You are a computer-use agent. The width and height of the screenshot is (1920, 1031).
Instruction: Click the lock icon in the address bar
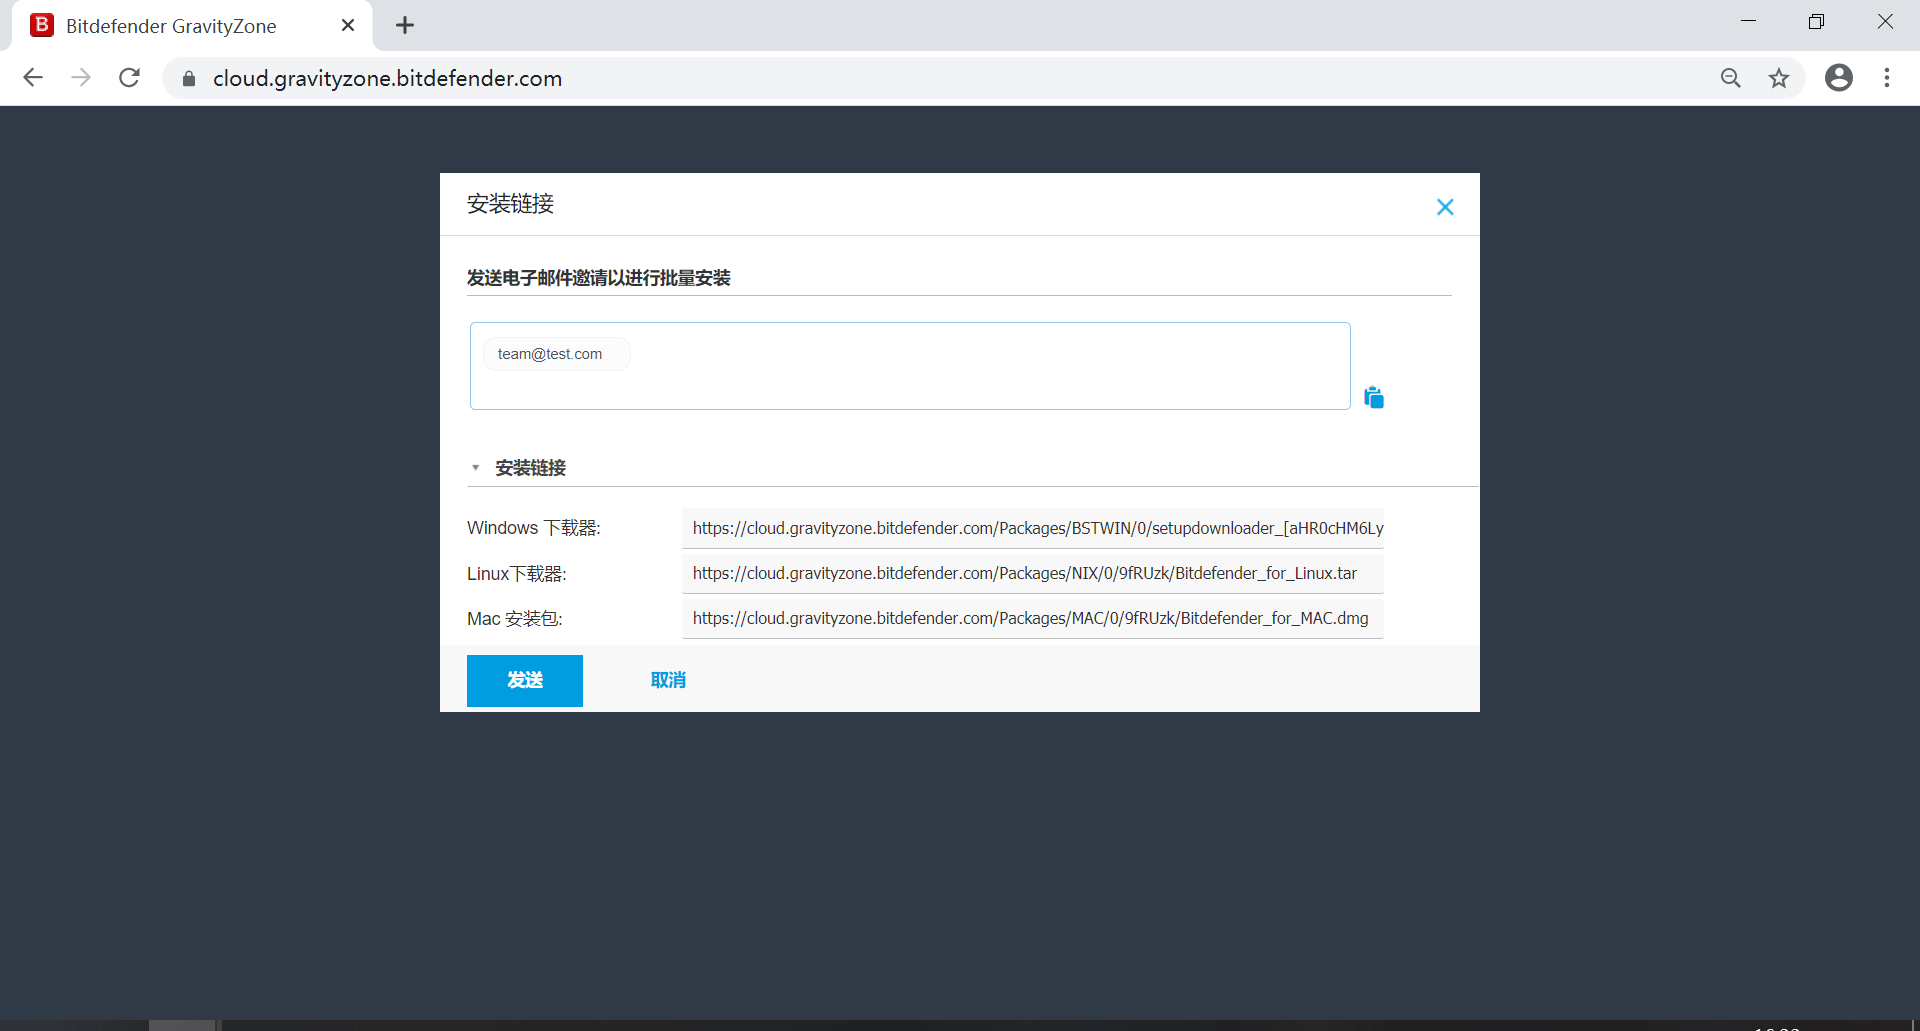point(189,78)
